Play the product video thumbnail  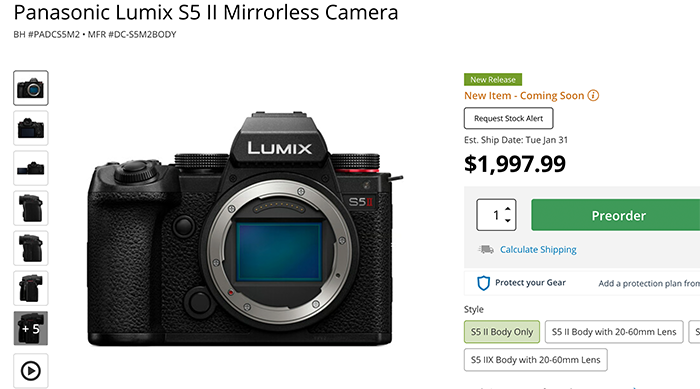[x=31, y=371]
